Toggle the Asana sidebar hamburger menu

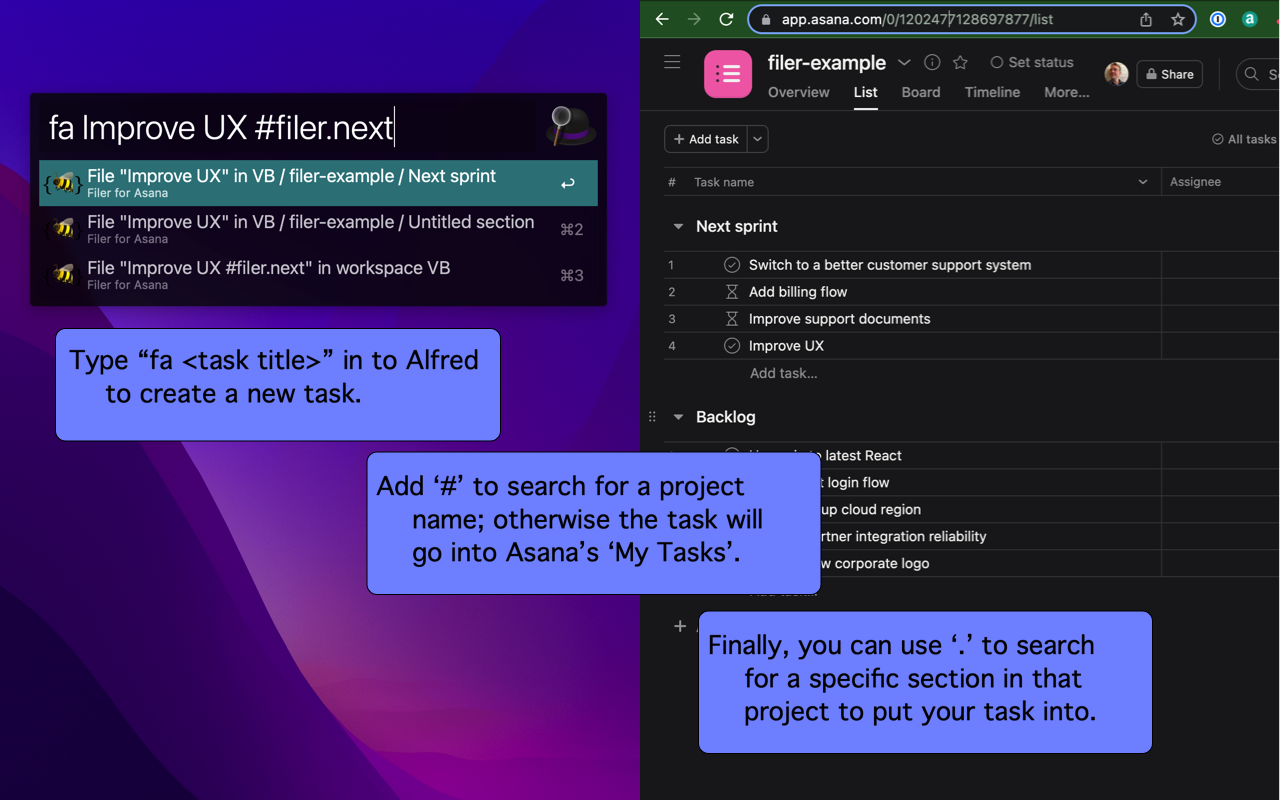pyautogui.click(x=672, y=62)
